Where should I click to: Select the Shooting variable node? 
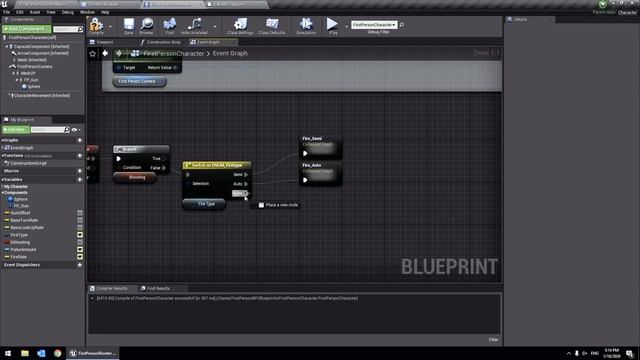coord(135,178)
